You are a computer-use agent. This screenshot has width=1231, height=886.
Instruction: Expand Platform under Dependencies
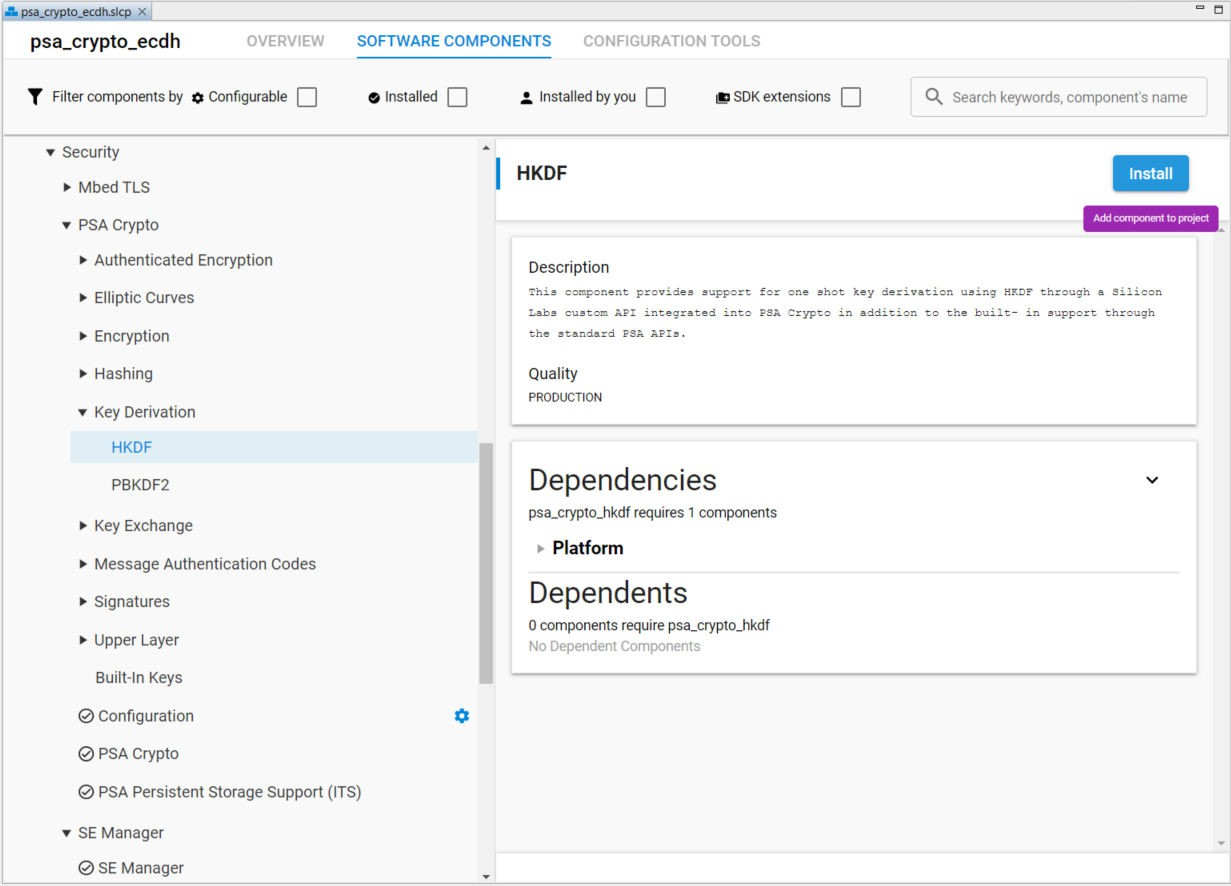coord(541,548)
